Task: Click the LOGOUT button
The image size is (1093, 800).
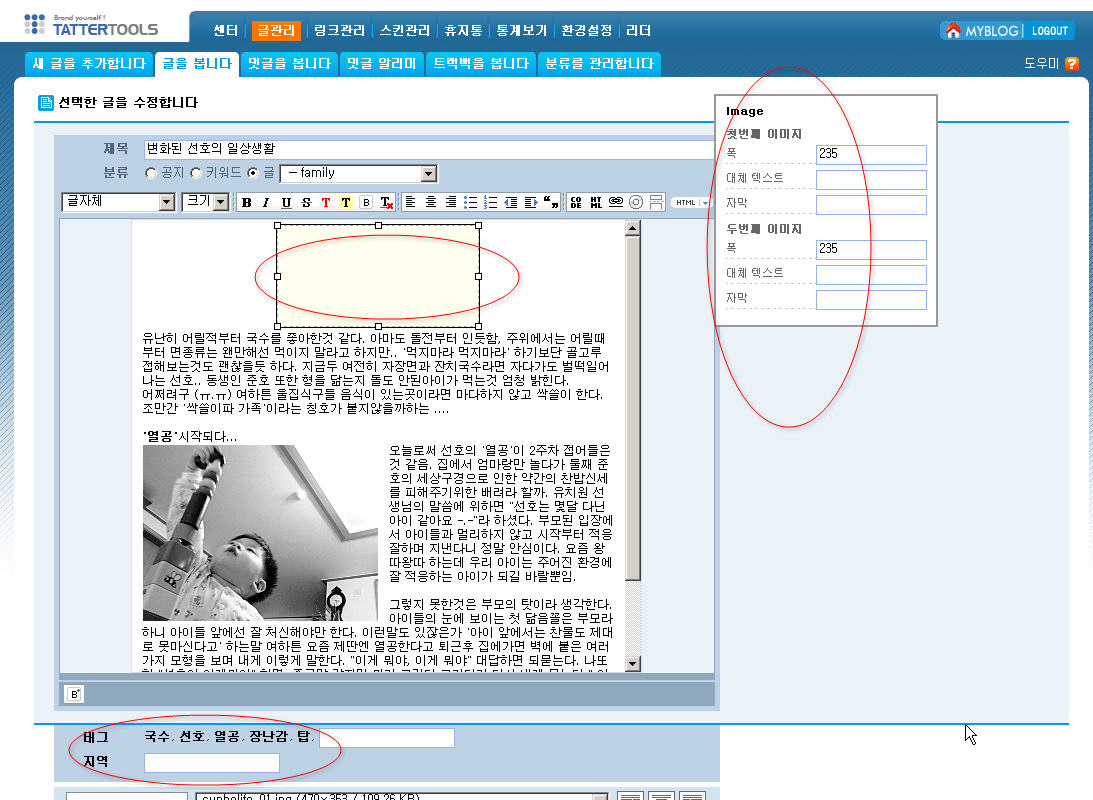Action: 1049,31
